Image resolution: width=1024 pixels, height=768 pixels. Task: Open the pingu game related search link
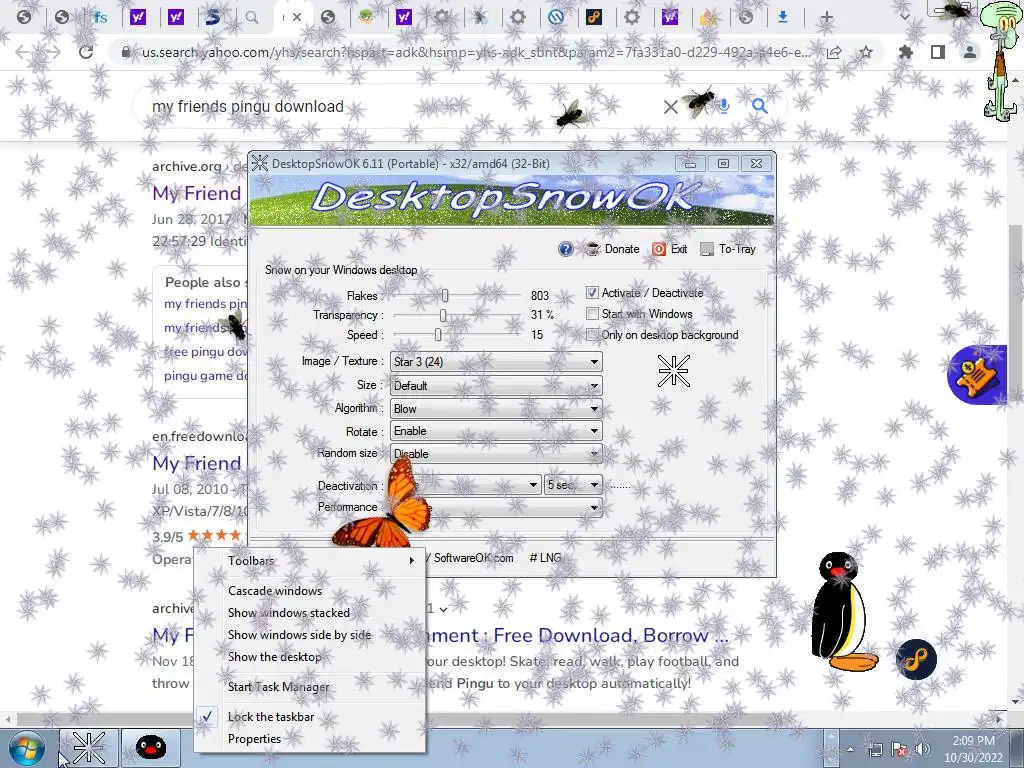tap(205, 376)
